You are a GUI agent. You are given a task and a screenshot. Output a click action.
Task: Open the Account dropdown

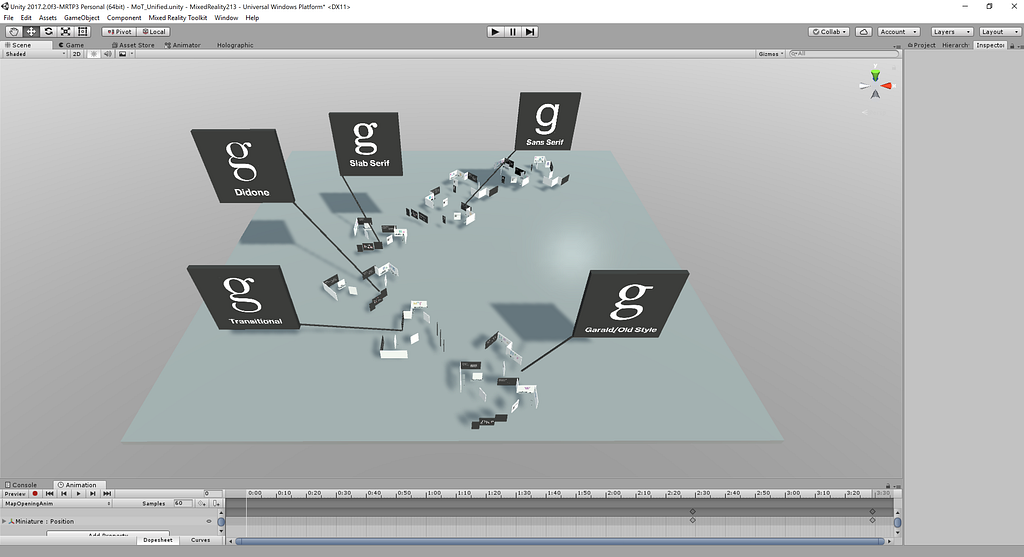point(899,31)
